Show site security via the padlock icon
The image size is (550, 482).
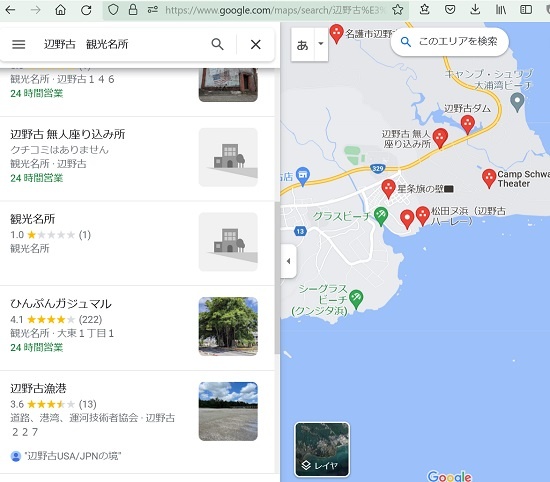(x=133, y=9)
